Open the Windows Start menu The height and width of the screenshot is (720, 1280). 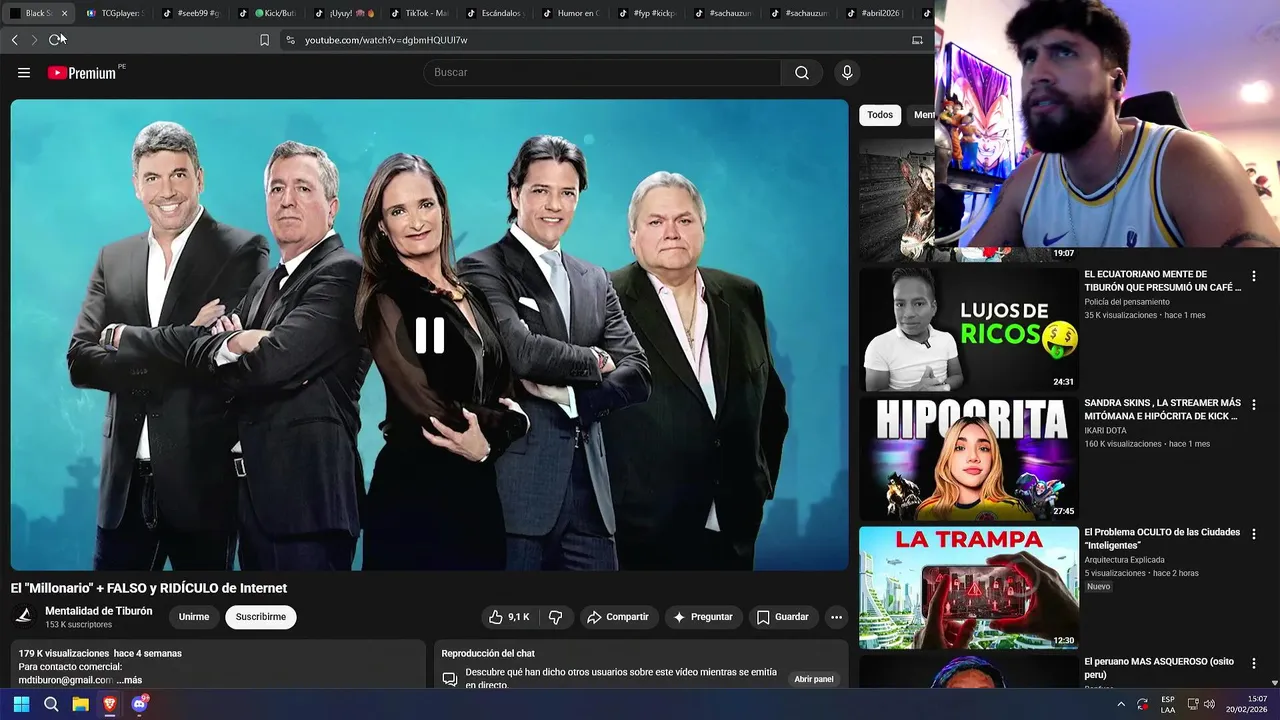point(21,704)
